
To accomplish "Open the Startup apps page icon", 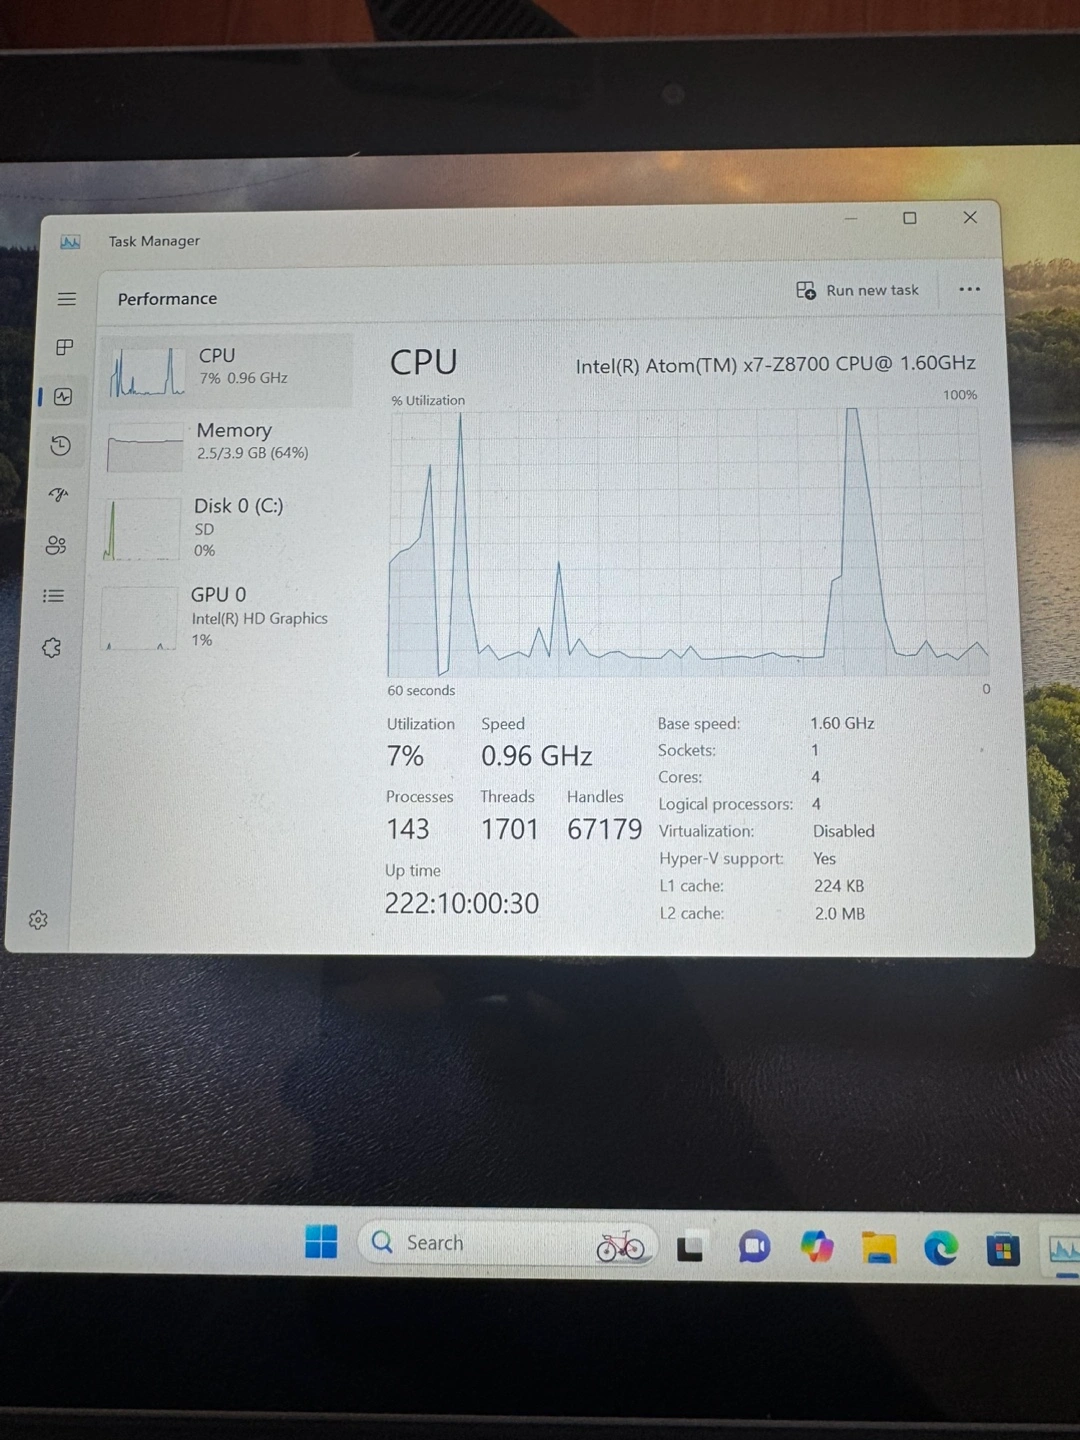I will [58, 494].
